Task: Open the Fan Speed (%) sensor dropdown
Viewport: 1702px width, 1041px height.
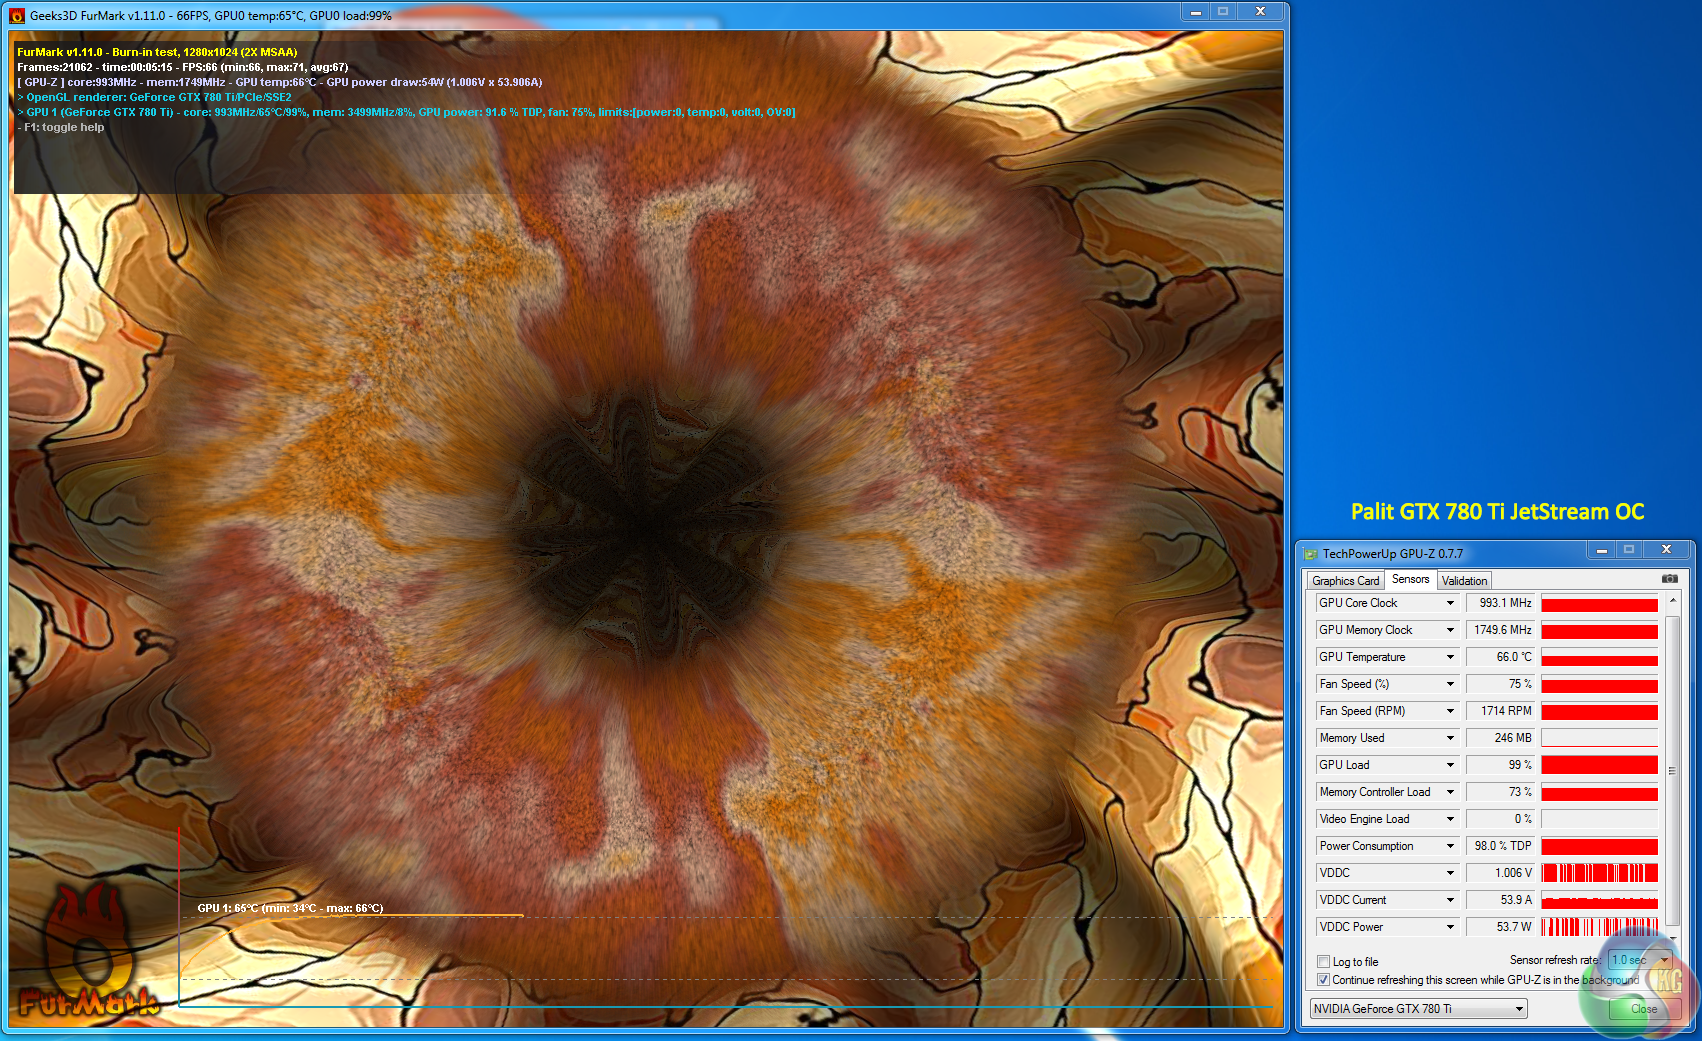Action: (x=1450, y=684)
